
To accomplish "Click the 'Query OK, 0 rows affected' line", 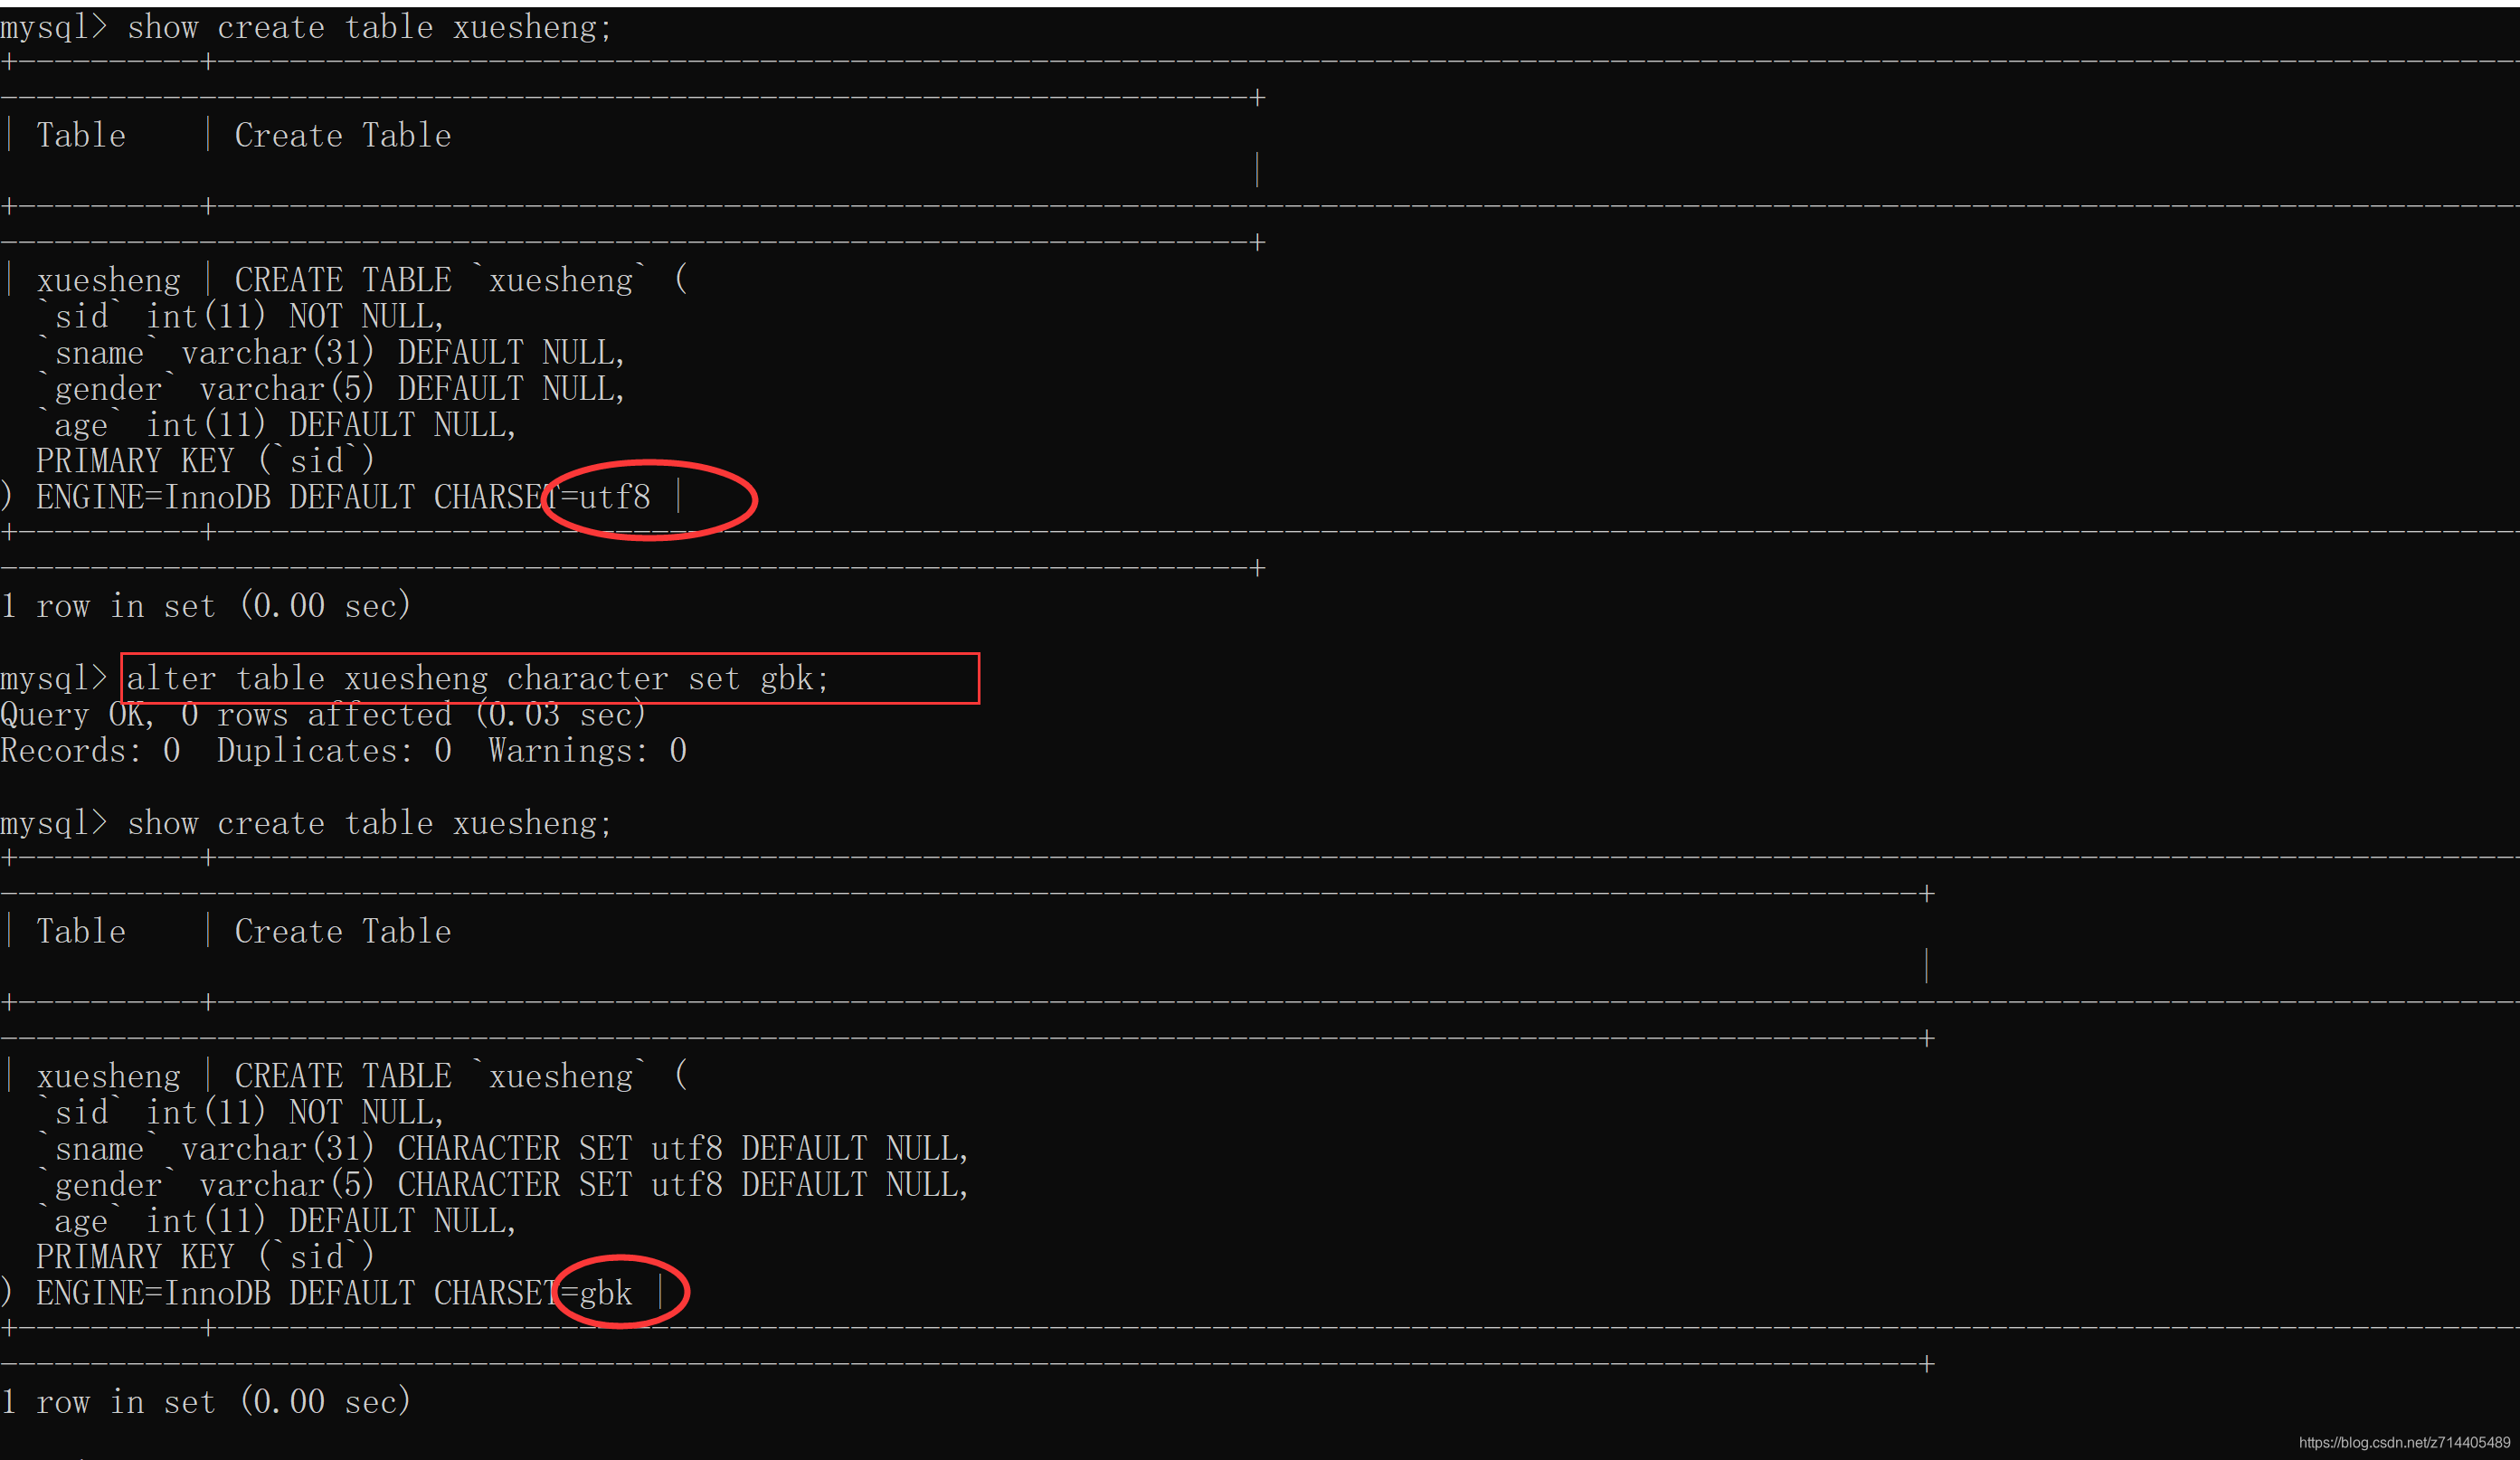I will pos(324,714).
